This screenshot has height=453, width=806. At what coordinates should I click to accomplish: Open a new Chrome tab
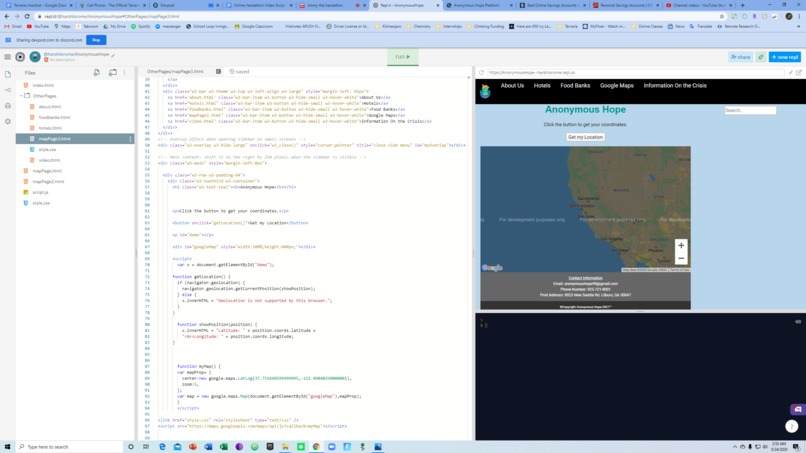click(x=742, y=5)
